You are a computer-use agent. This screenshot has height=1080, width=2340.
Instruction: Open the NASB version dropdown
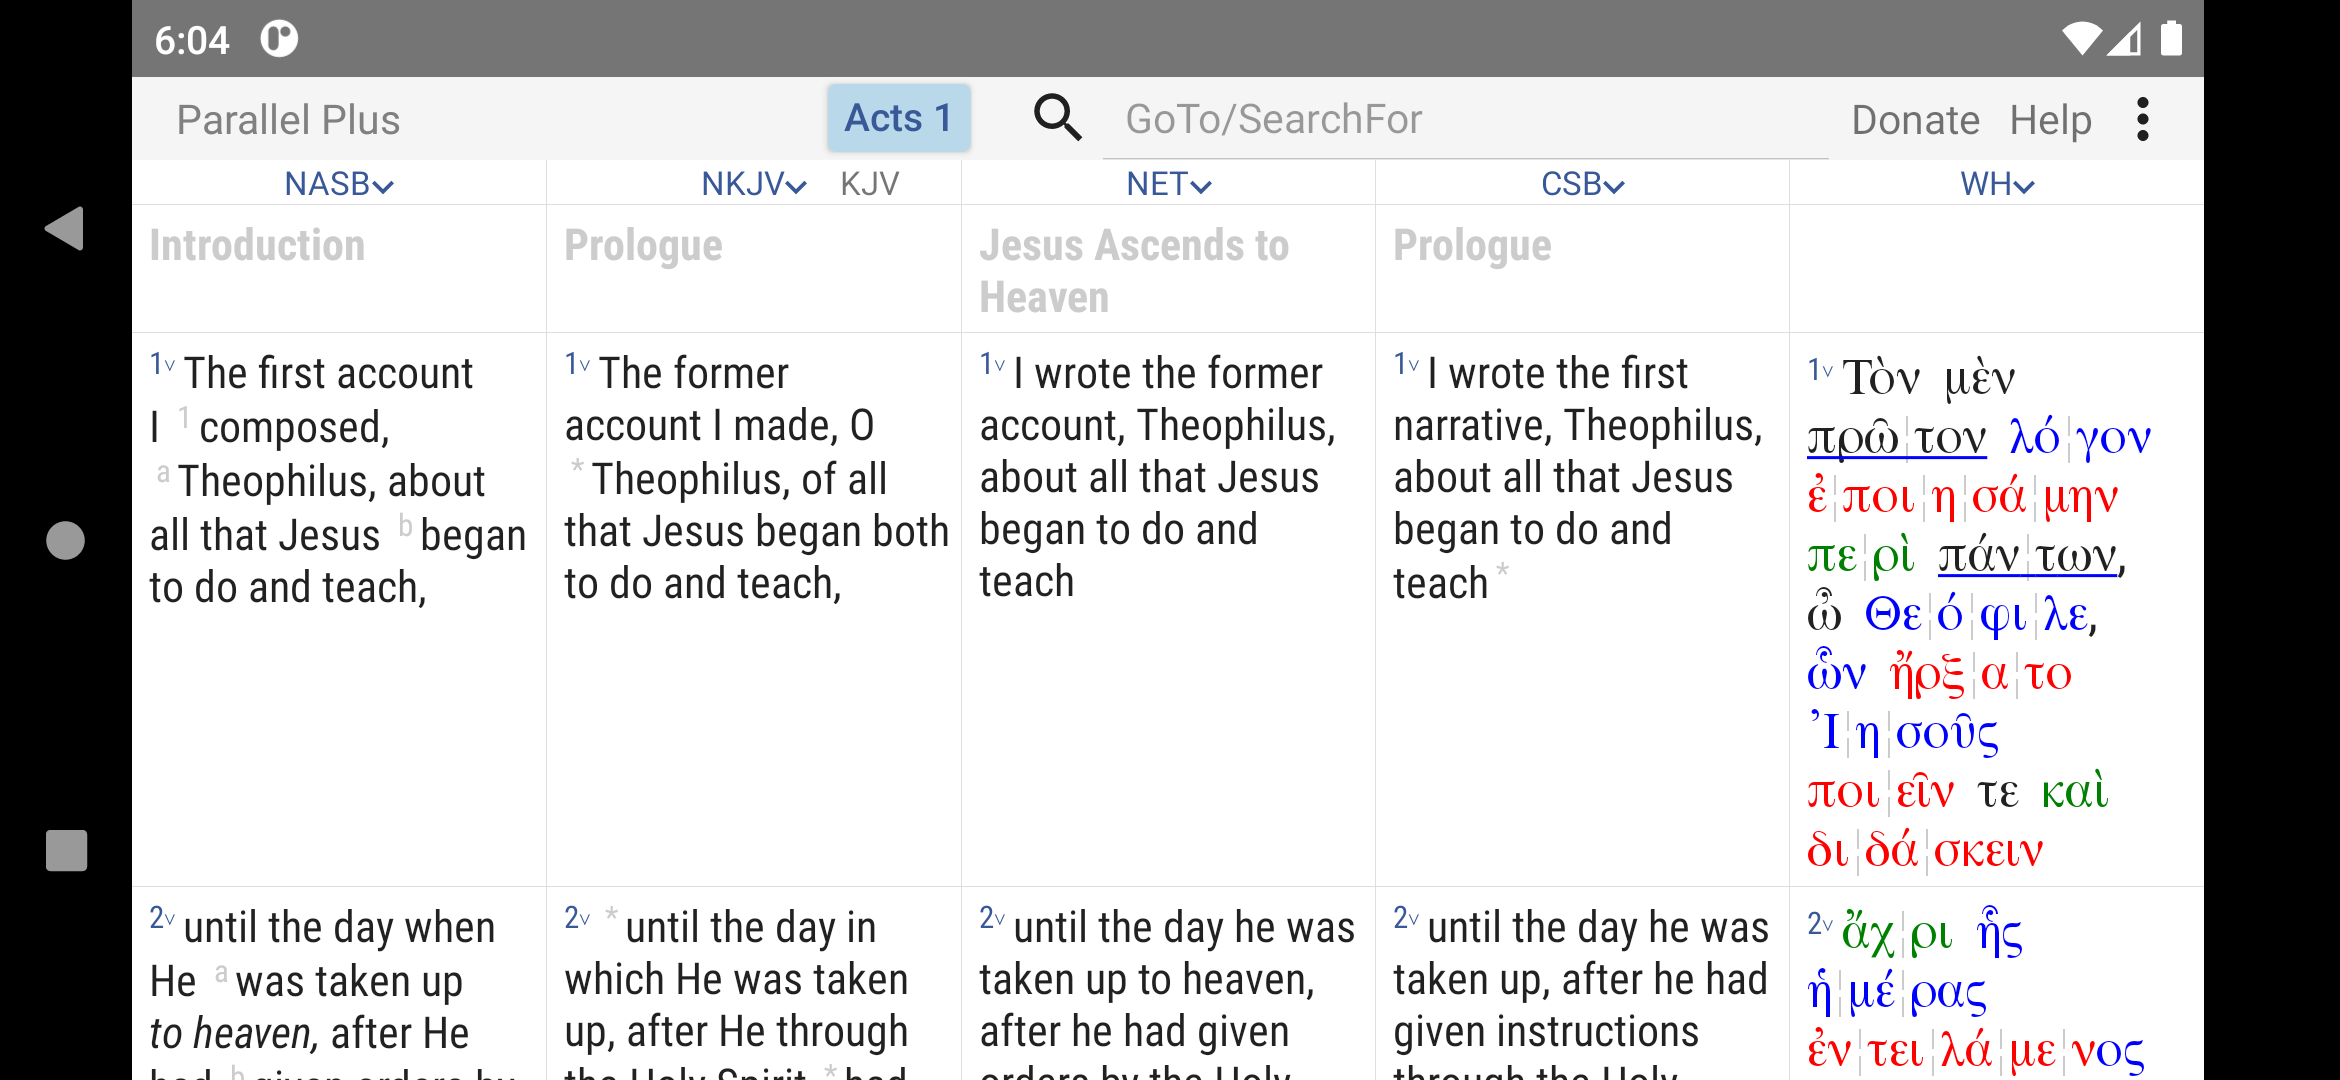(x=339, y=184)
